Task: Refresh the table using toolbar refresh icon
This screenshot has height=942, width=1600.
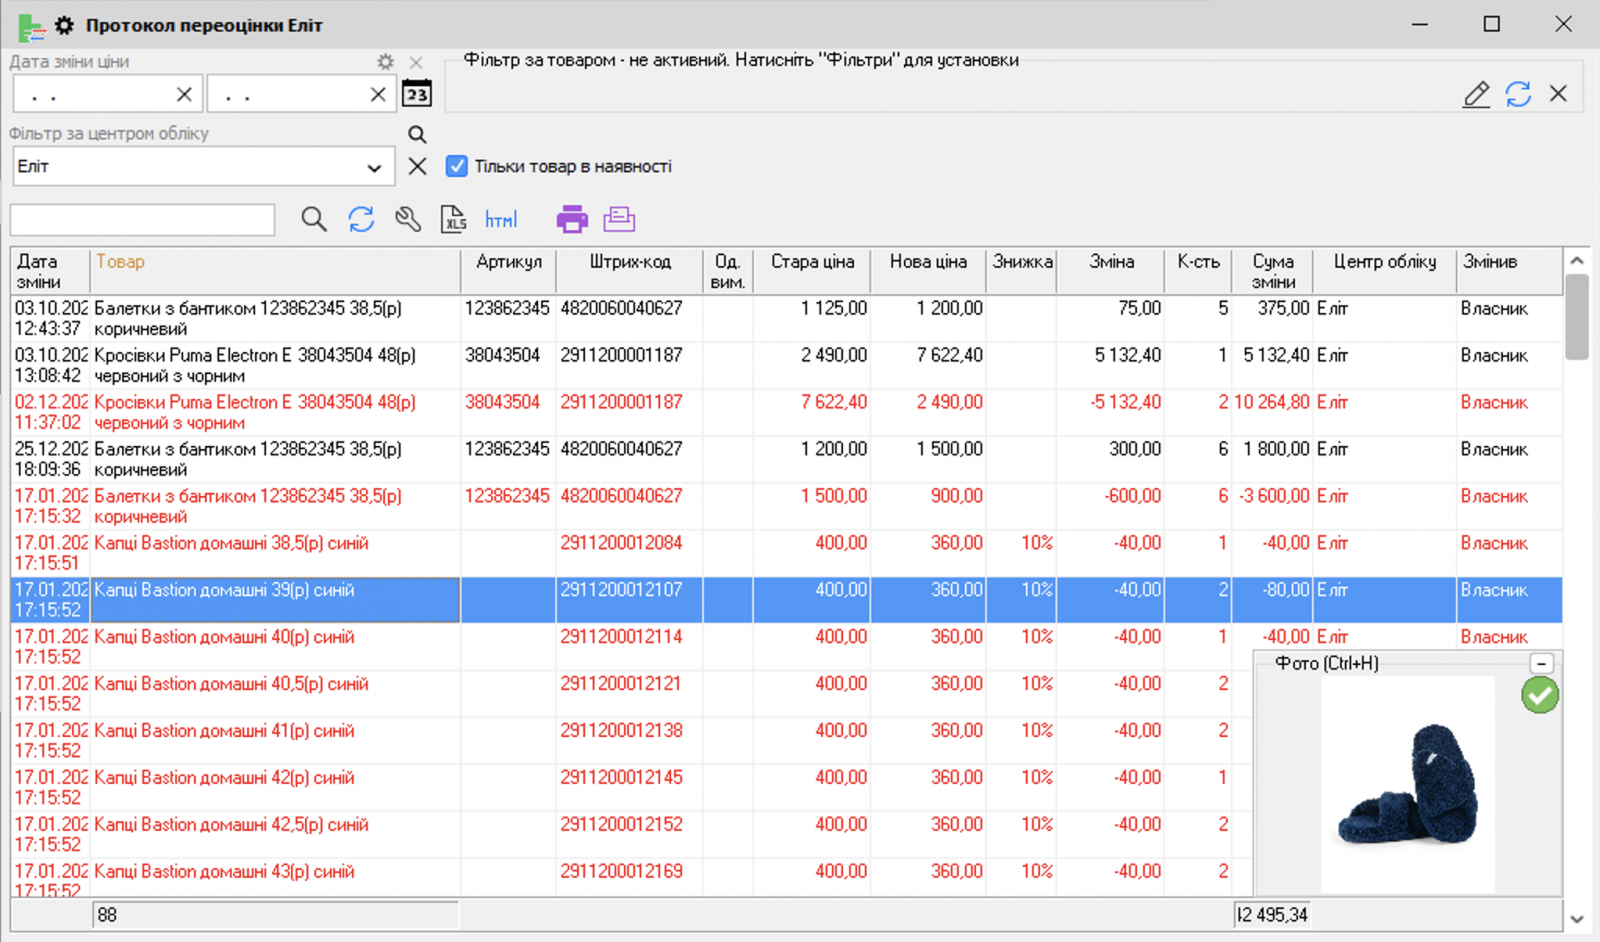Action: click(x=361, y=219)
